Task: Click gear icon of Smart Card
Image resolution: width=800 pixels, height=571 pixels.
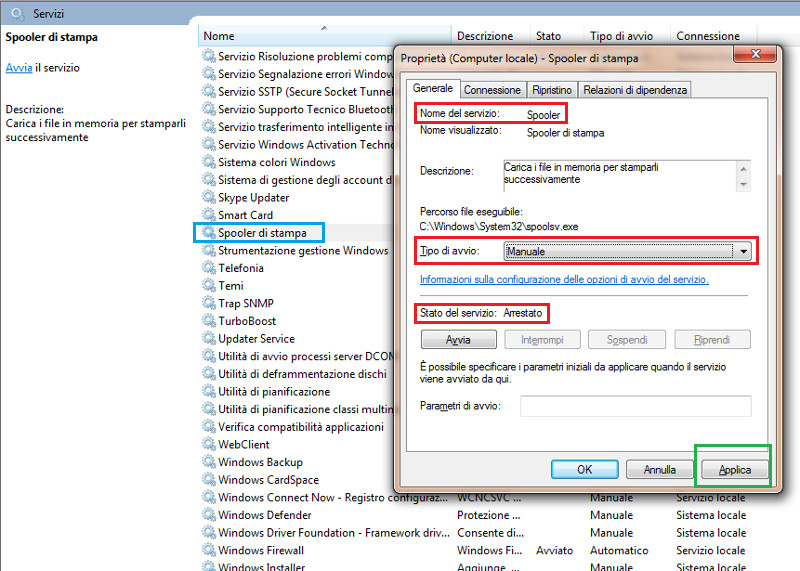Action: click(x=209, y=214)
